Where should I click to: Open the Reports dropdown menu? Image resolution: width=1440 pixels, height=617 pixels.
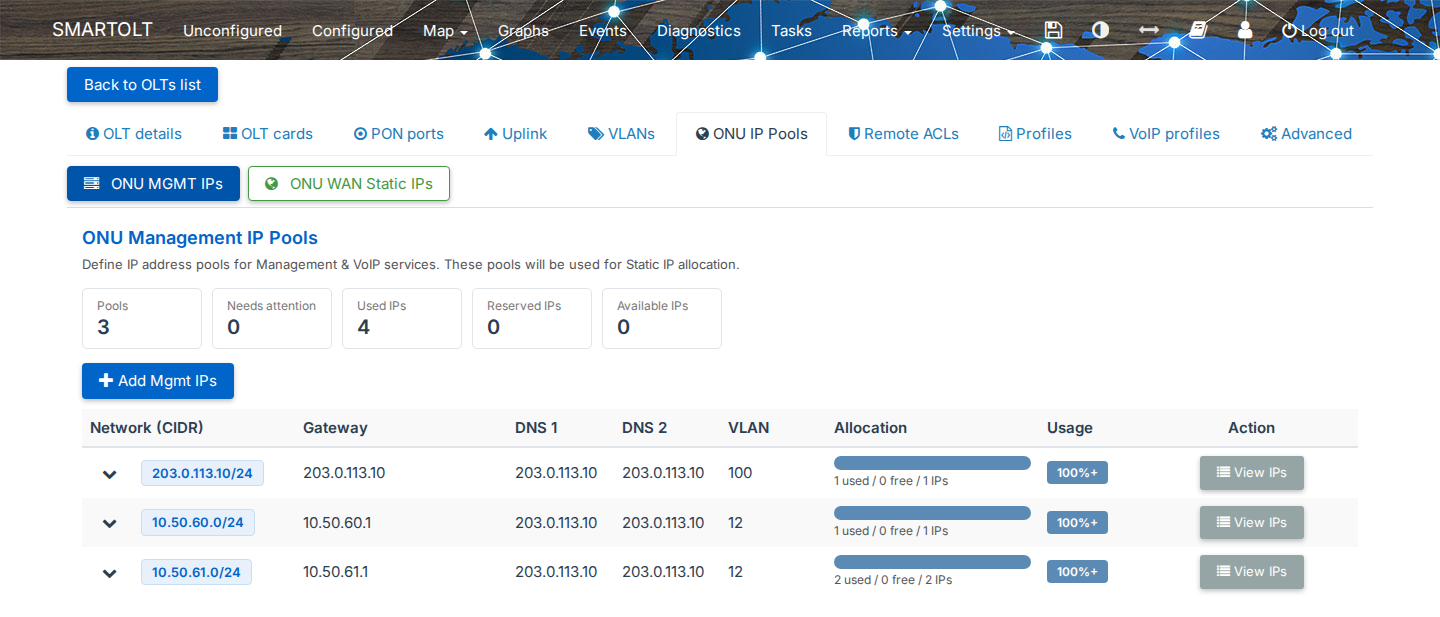point(876,31)
